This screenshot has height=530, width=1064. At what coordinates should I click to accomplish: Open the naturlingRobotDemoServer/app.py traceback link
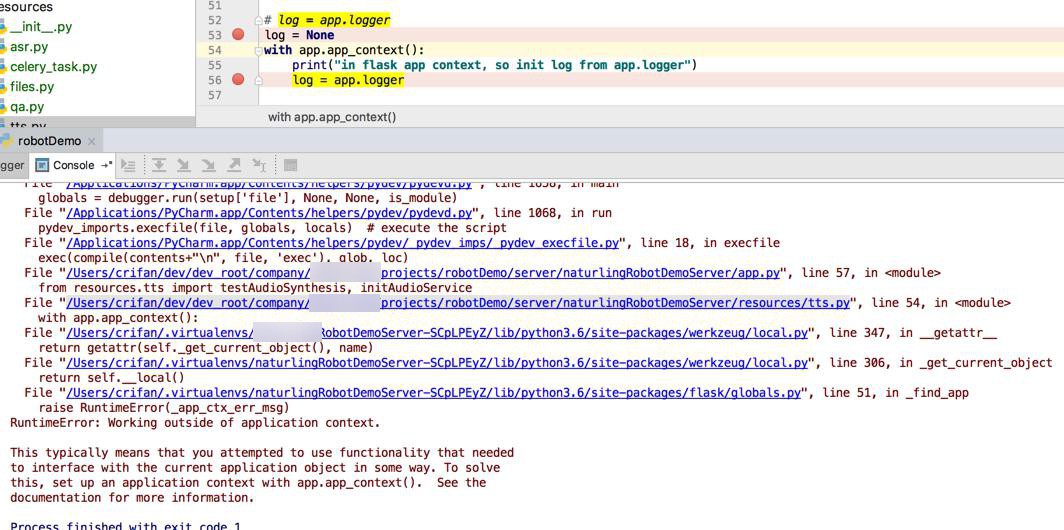(422, 273)
